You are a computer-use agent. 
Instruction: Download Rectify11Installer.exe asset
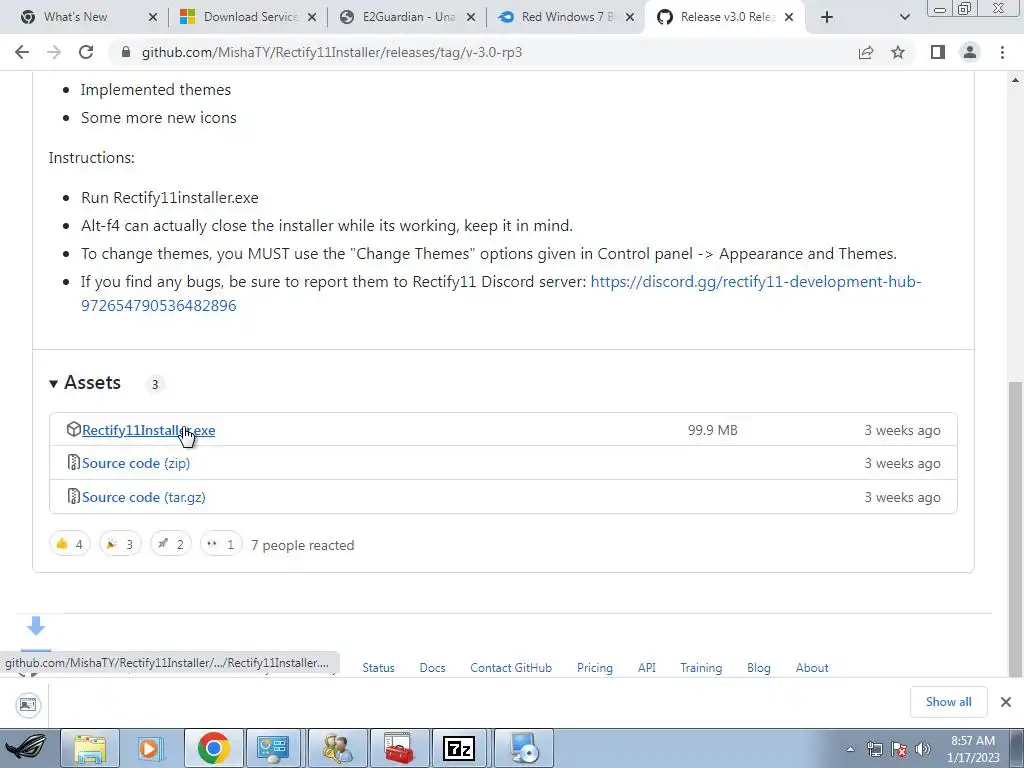coord(148,430)
